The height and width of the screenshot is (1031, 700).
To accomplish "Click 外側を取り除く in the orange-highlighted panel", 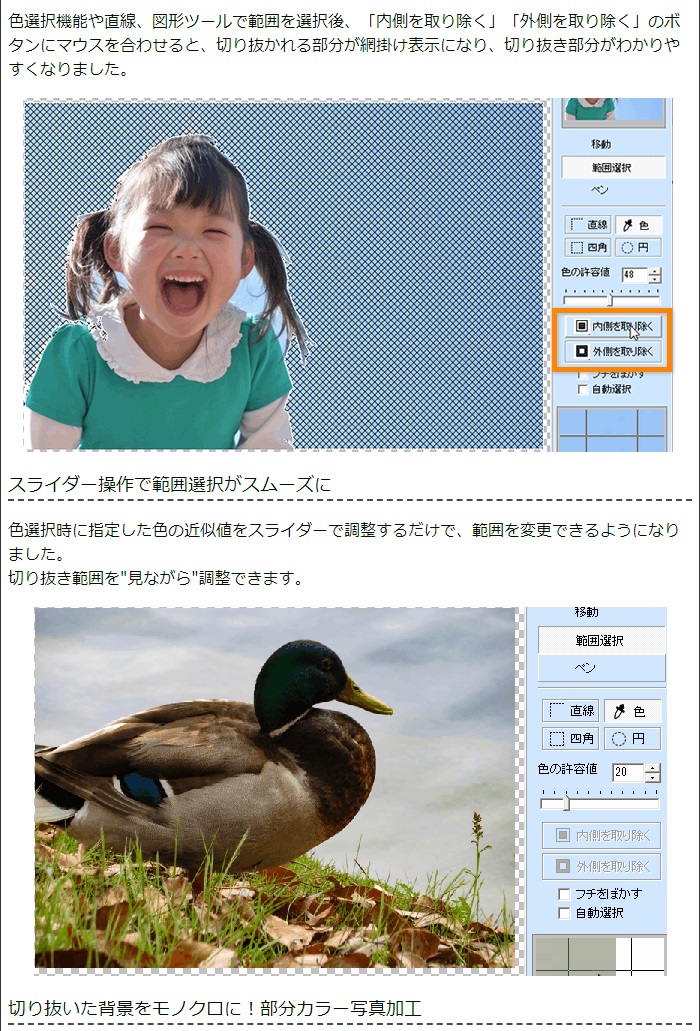I will [613, 351].
